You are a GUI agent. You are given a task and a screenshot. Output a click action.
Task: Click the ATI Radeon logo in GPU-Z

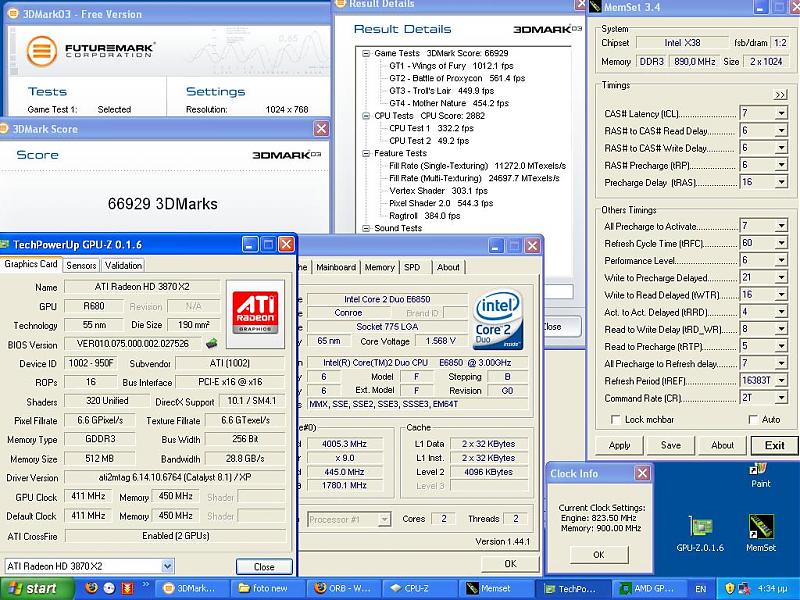pyautogui.click(x=255, y=313)
